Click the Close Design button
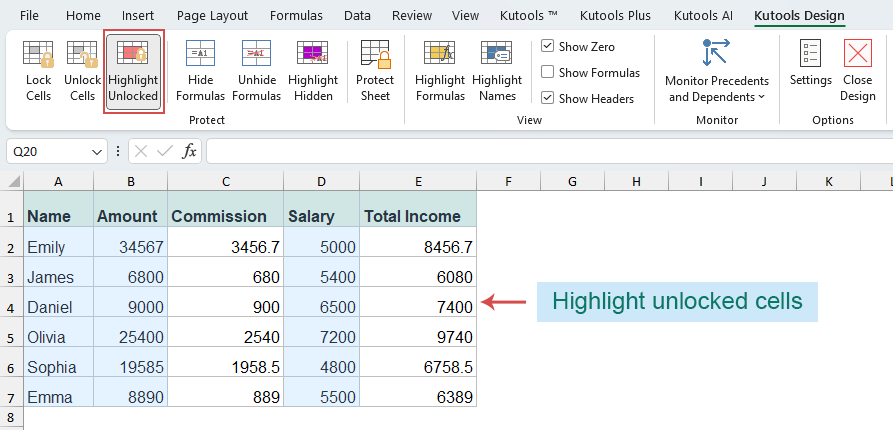Viewport: 893px width, 430px height. pyautogui.click(x=857, y=66)
